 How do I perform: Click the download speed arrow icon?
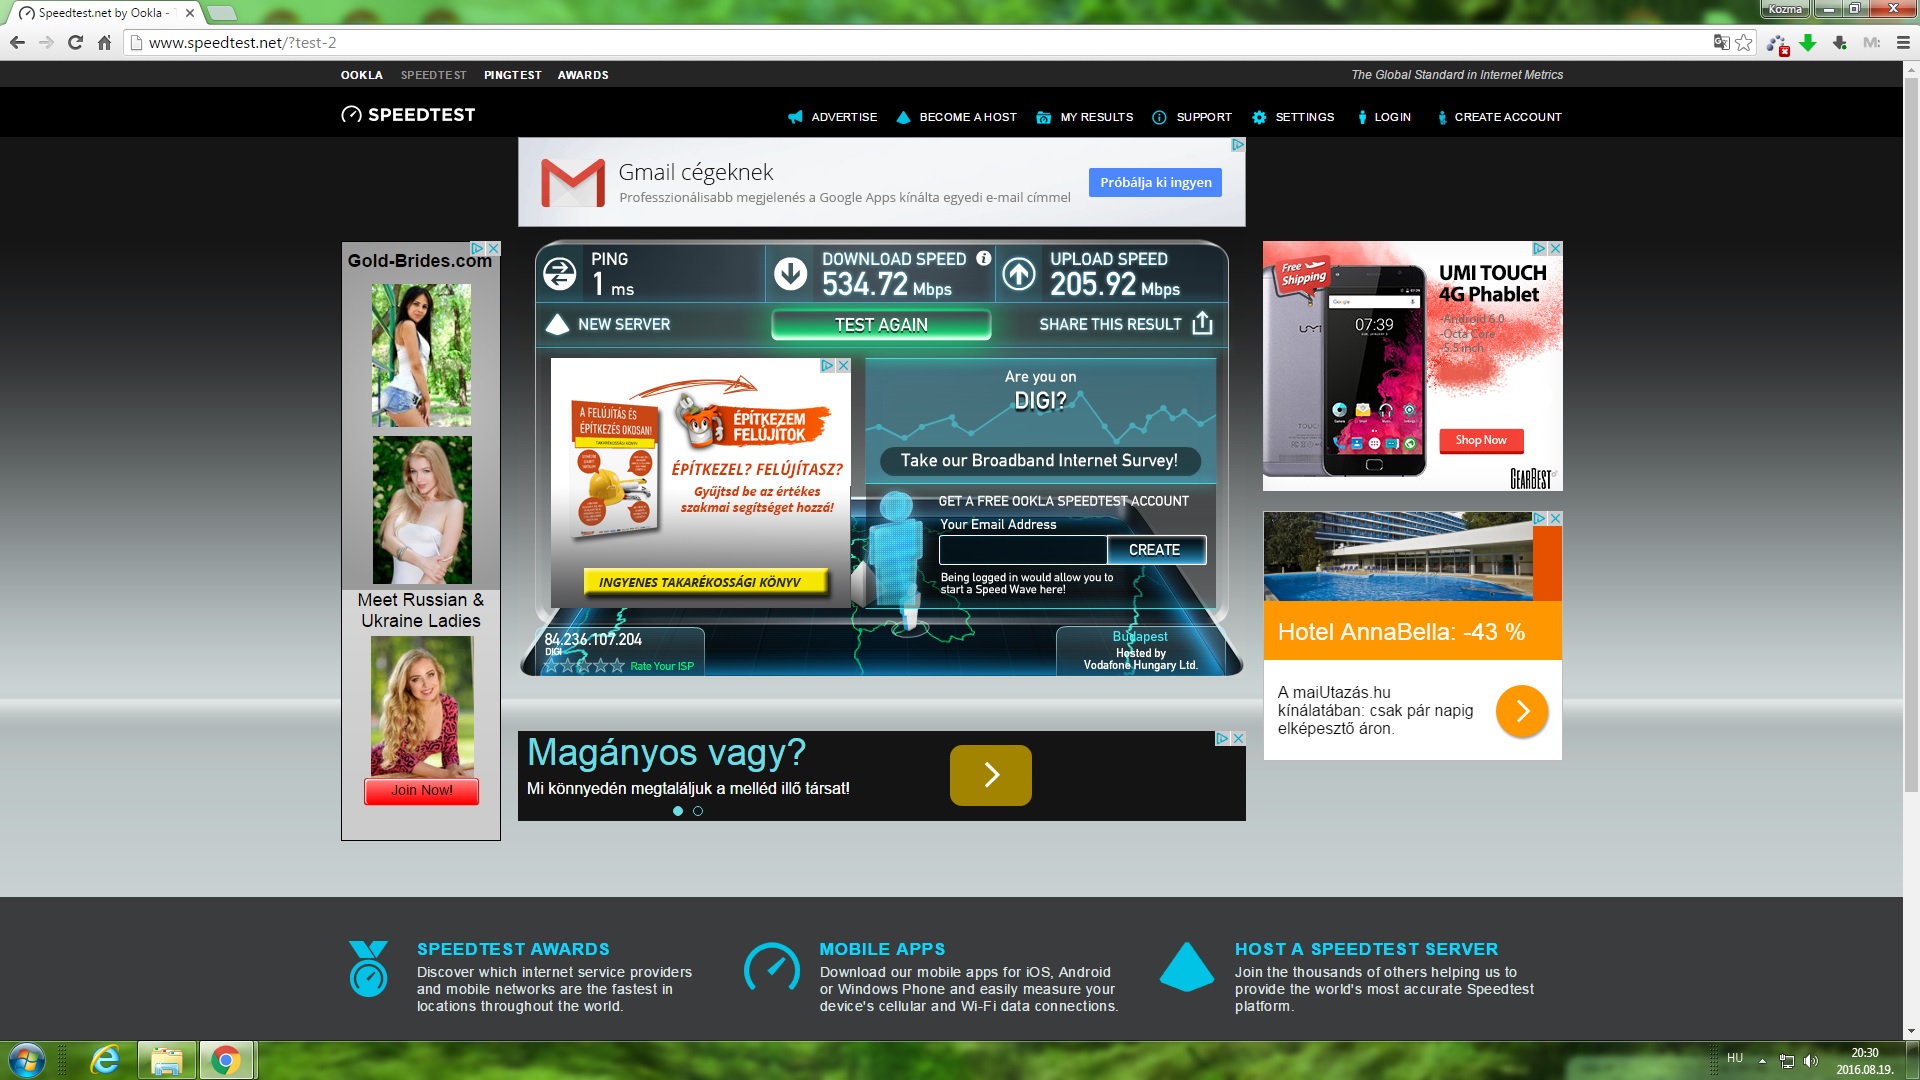point(790,274)
